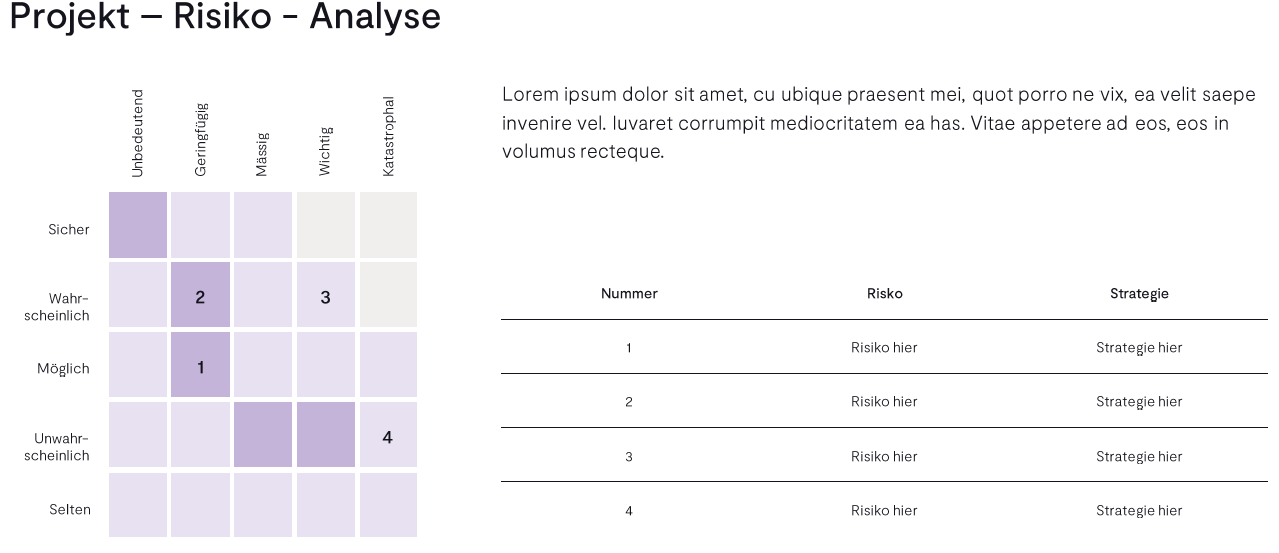Click the Unbedeutend column header

(138, 134)
